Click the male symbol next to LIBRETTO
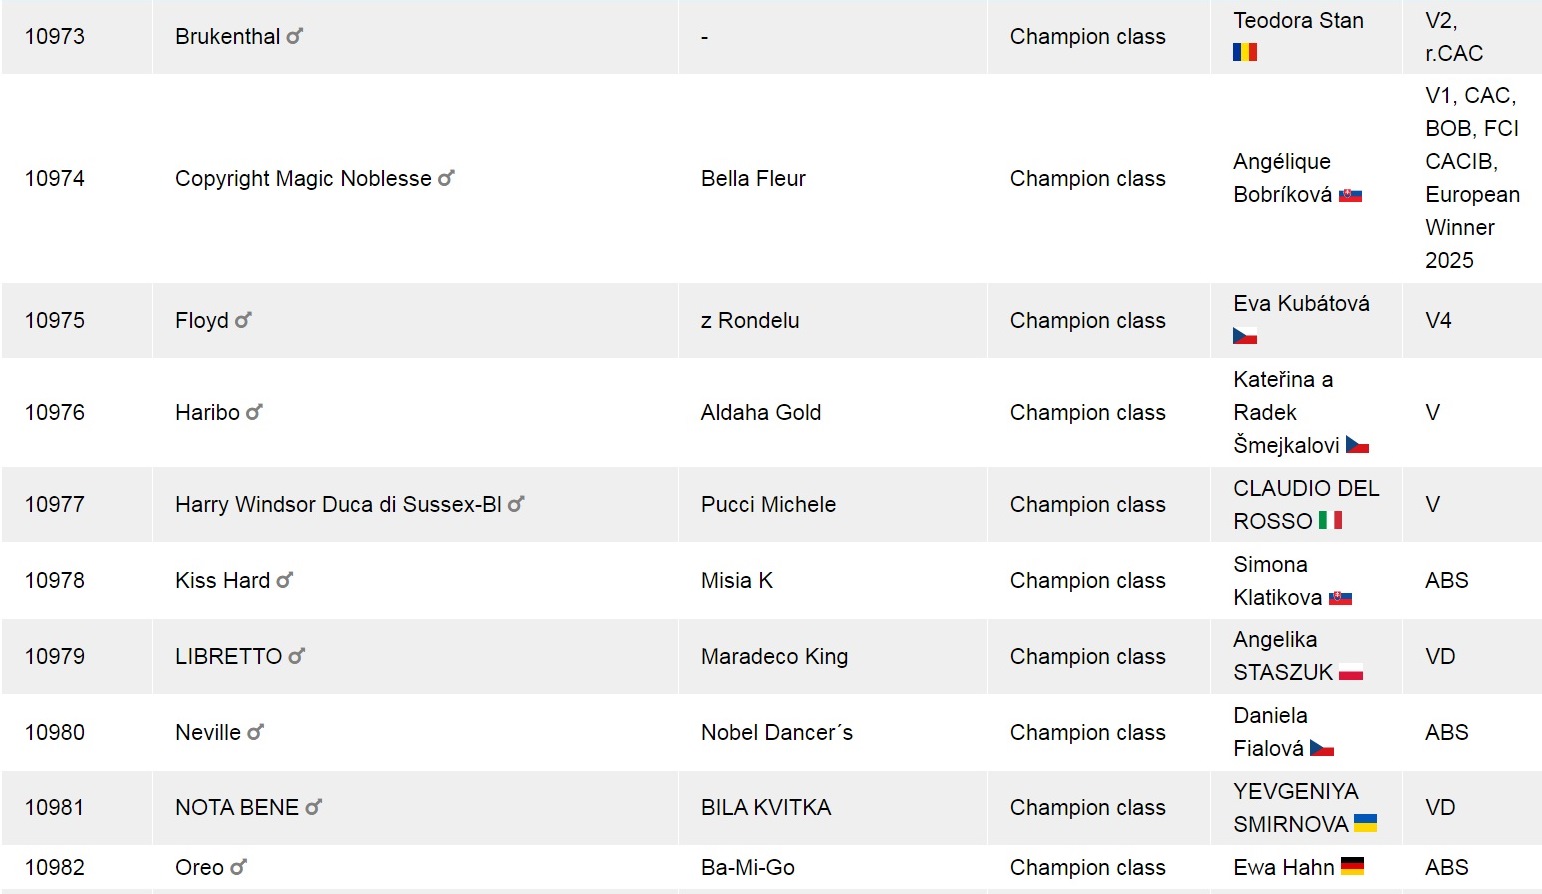The height and width of the screenshot is (894, 1542). (x=297, y=656)
